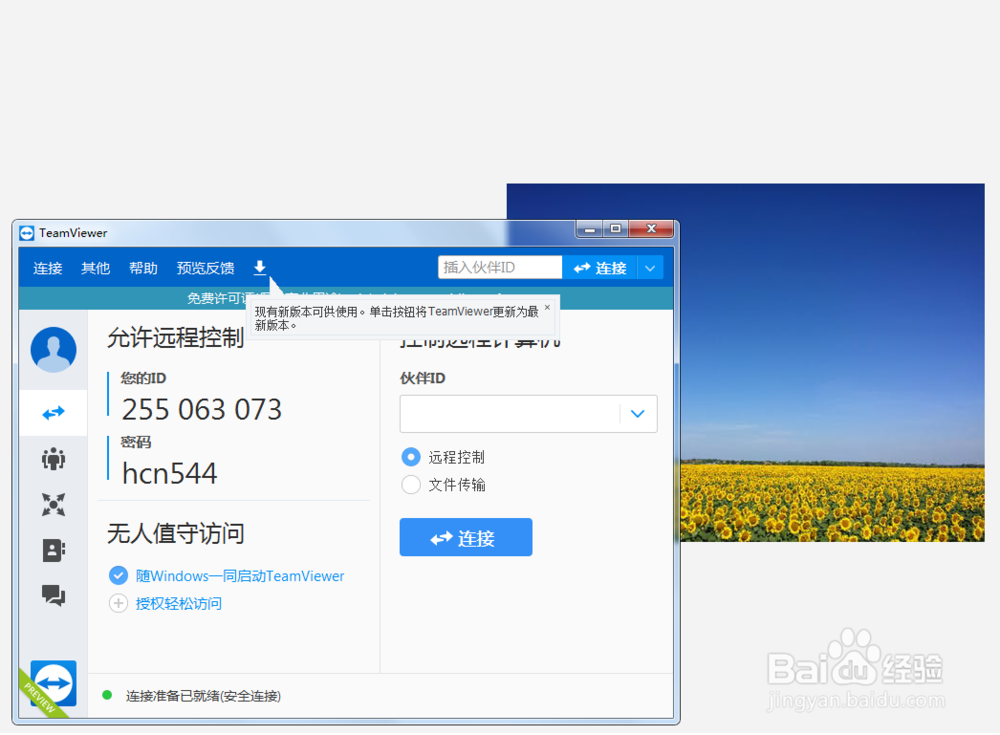Image resolution: width=1000 pixels, height=735 pixels.
Task: Click the 随Windows一同启动TeamViewer link
Action: click(240, 576)
